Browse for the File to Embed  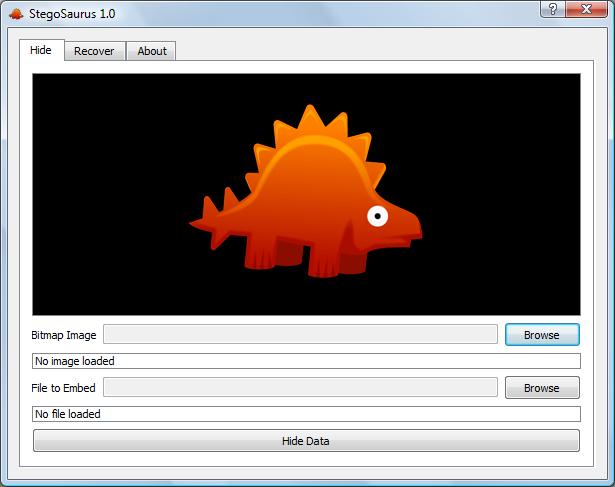(542, 388)
